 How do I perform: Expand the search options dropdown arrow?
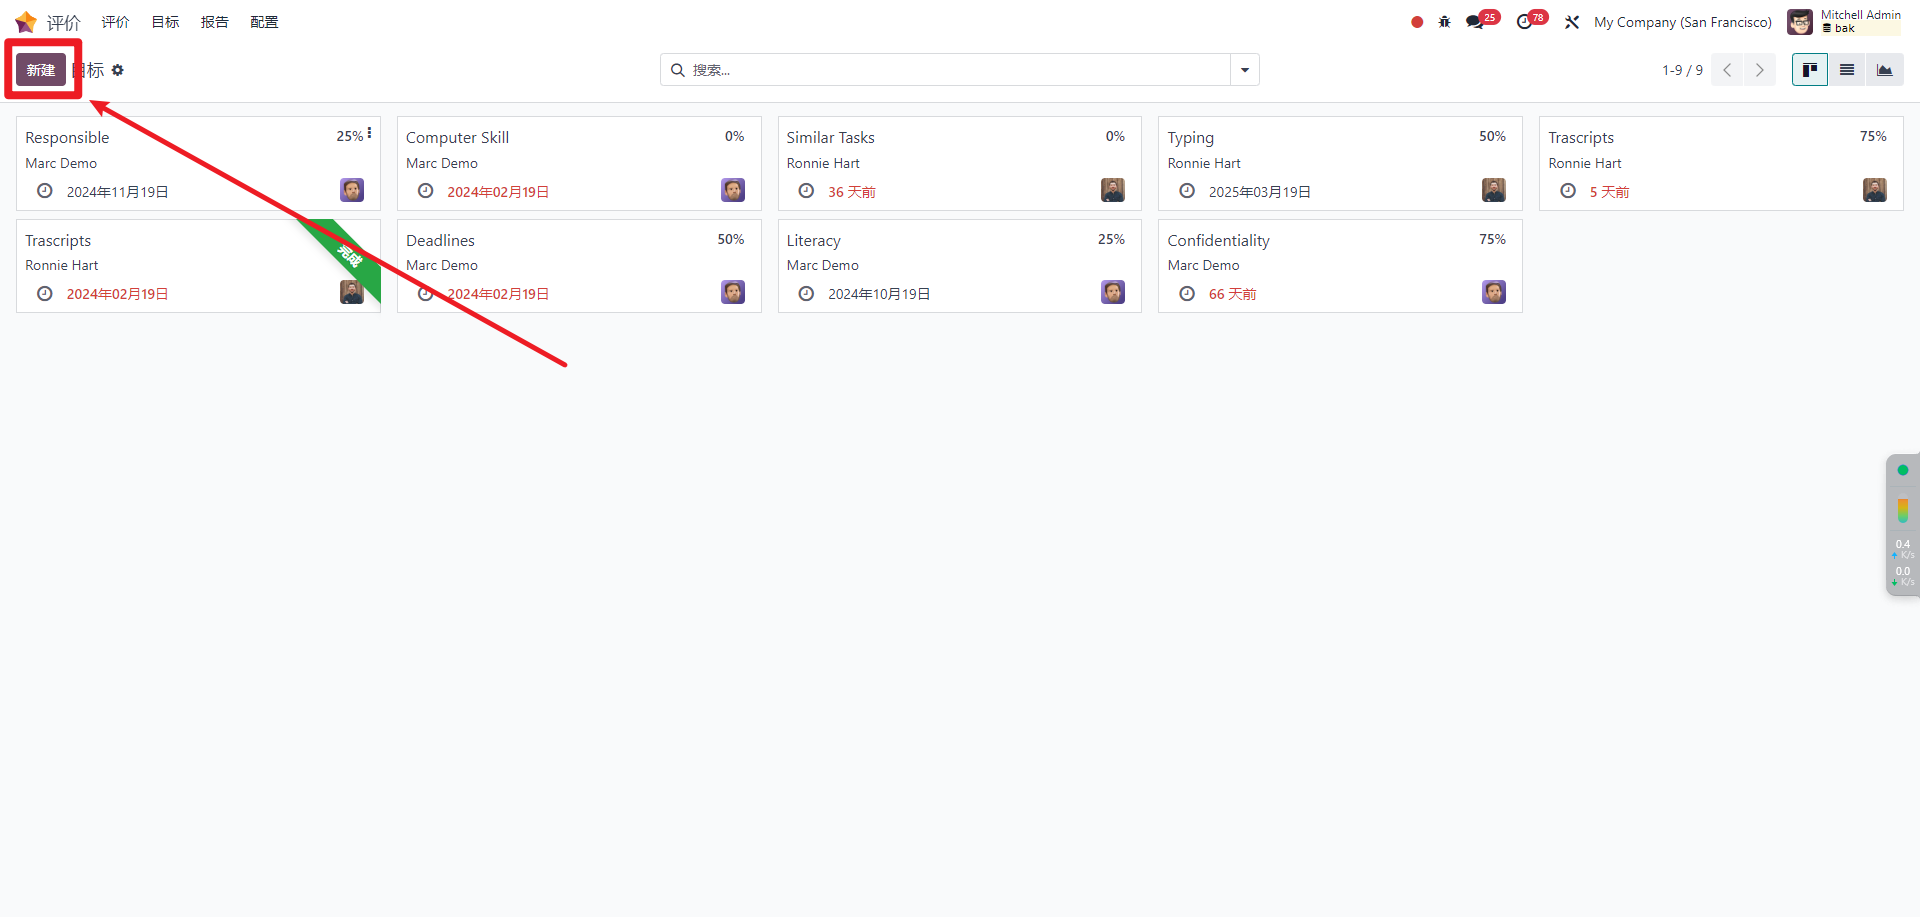point(1245,70)
